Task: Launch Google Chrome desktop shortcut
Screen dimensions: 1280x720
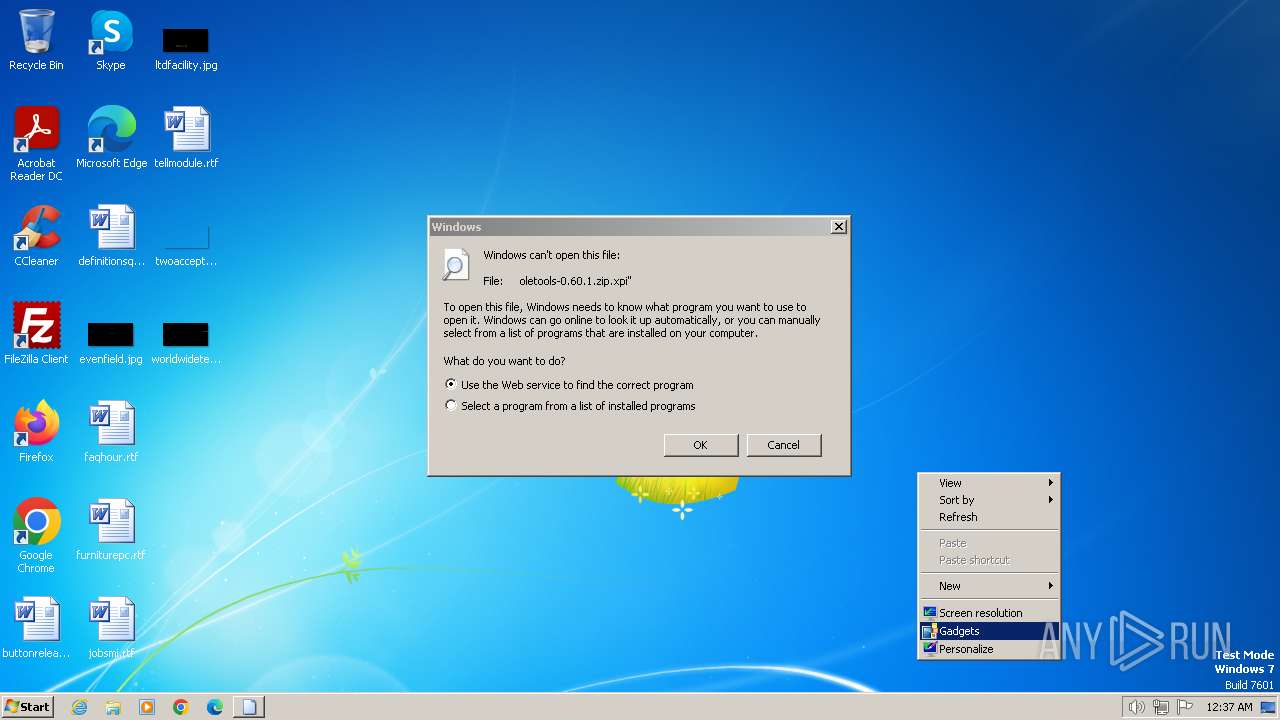Action: click(36, 536)
